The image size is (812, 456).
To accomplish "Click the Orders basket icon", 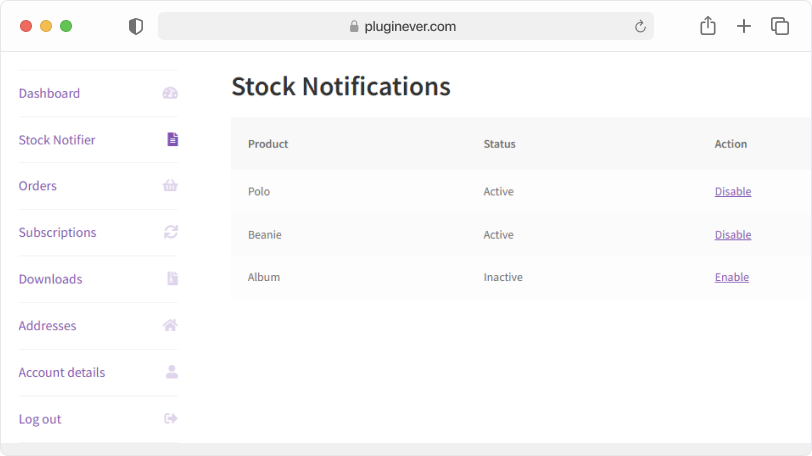I will (x=170, y=185).
